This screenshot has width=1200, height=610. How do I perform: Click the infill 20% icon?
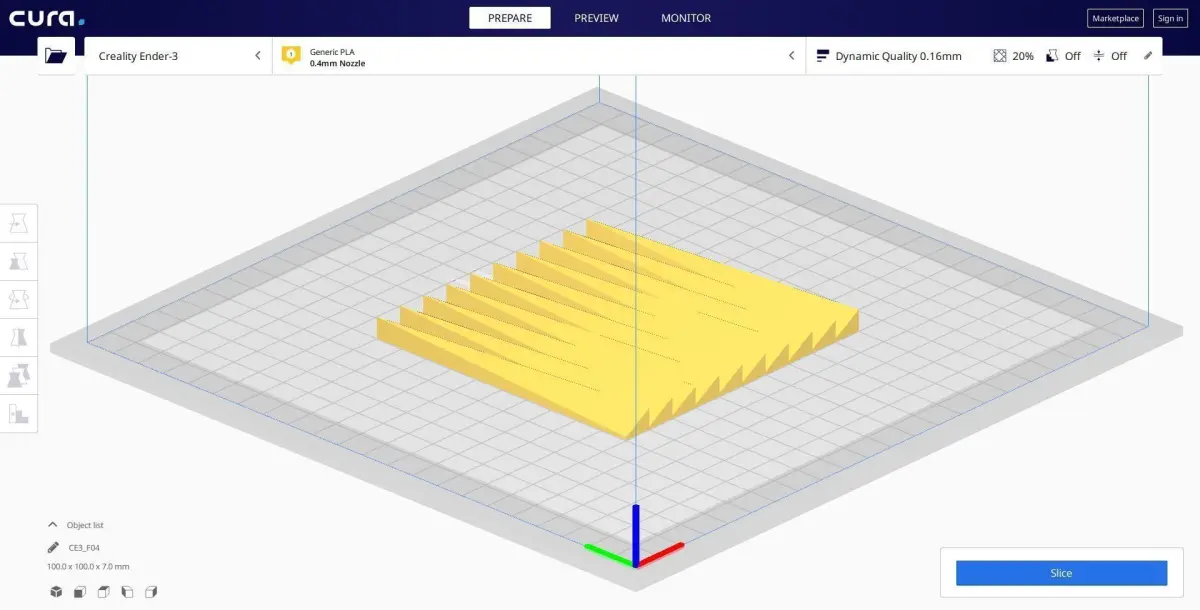point(1000,56)
